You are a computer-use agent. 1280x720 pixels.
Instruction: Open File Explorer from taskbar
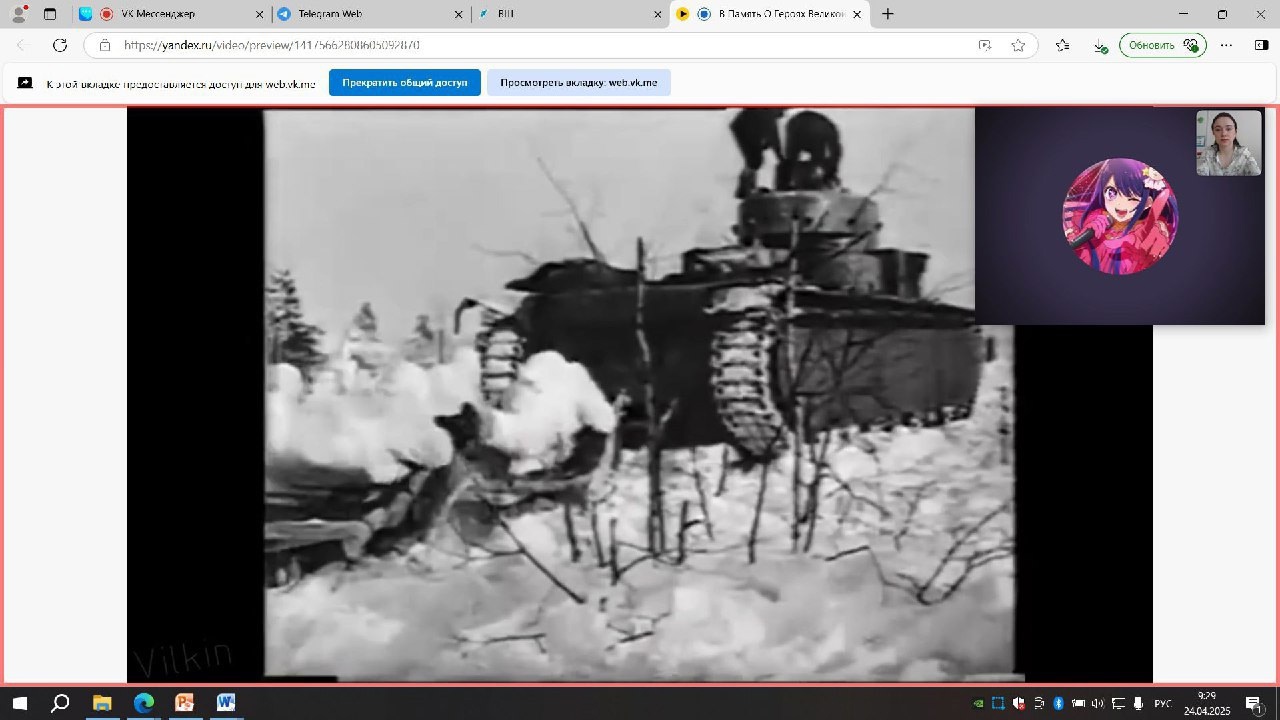tap(102, 703)
